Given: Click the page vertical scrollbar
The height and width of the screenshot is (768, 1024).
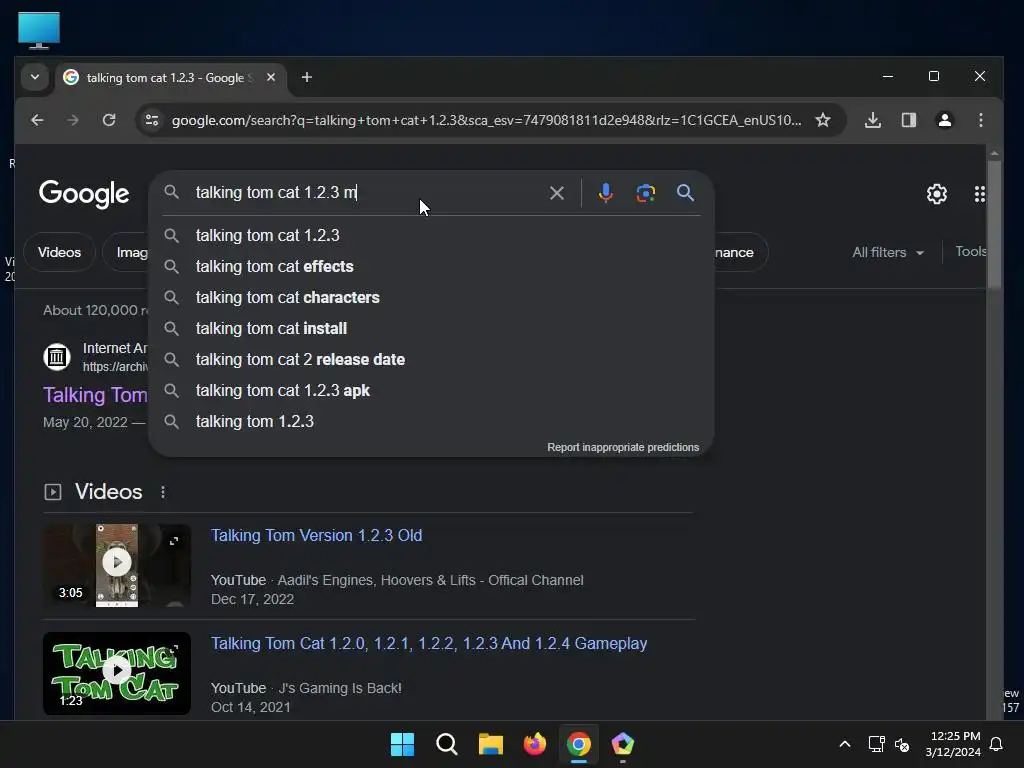Looking at the screenshot, I should (994, 225).
